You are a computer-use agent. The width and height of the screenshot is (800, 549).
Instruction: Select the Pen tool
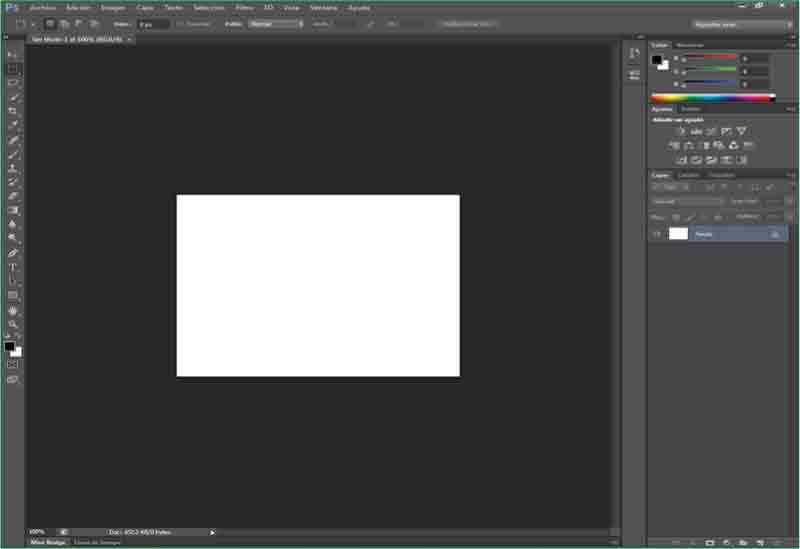pyautogui.click(x=13, y=253)
